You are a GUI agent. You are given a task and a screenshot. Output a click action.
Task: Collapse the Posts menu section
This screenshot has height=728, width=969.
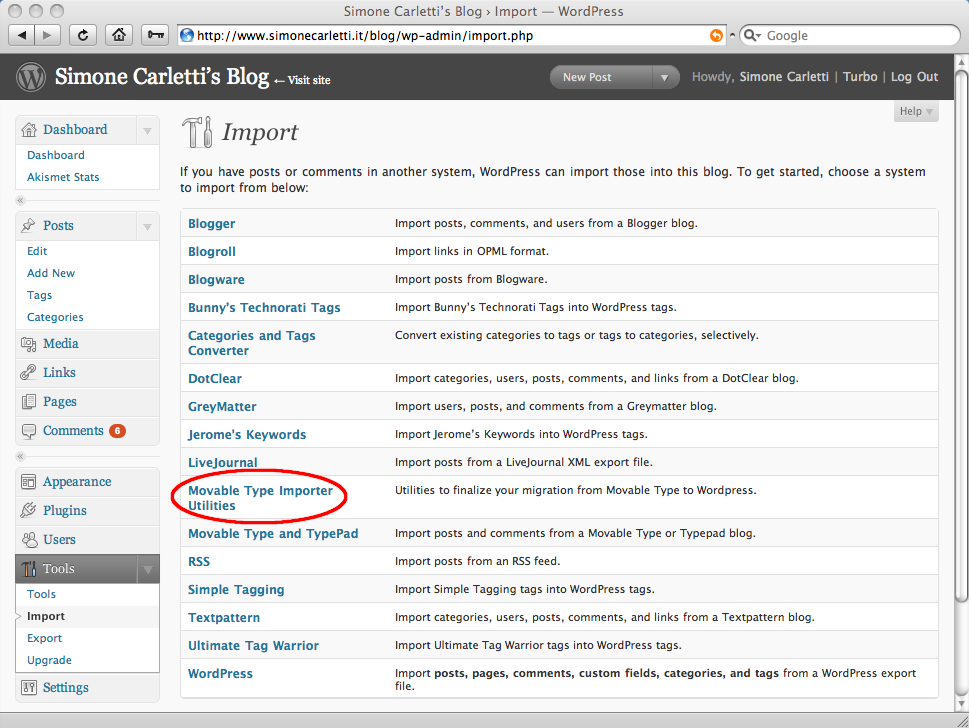pyautogui.click(x=148, y=226)
